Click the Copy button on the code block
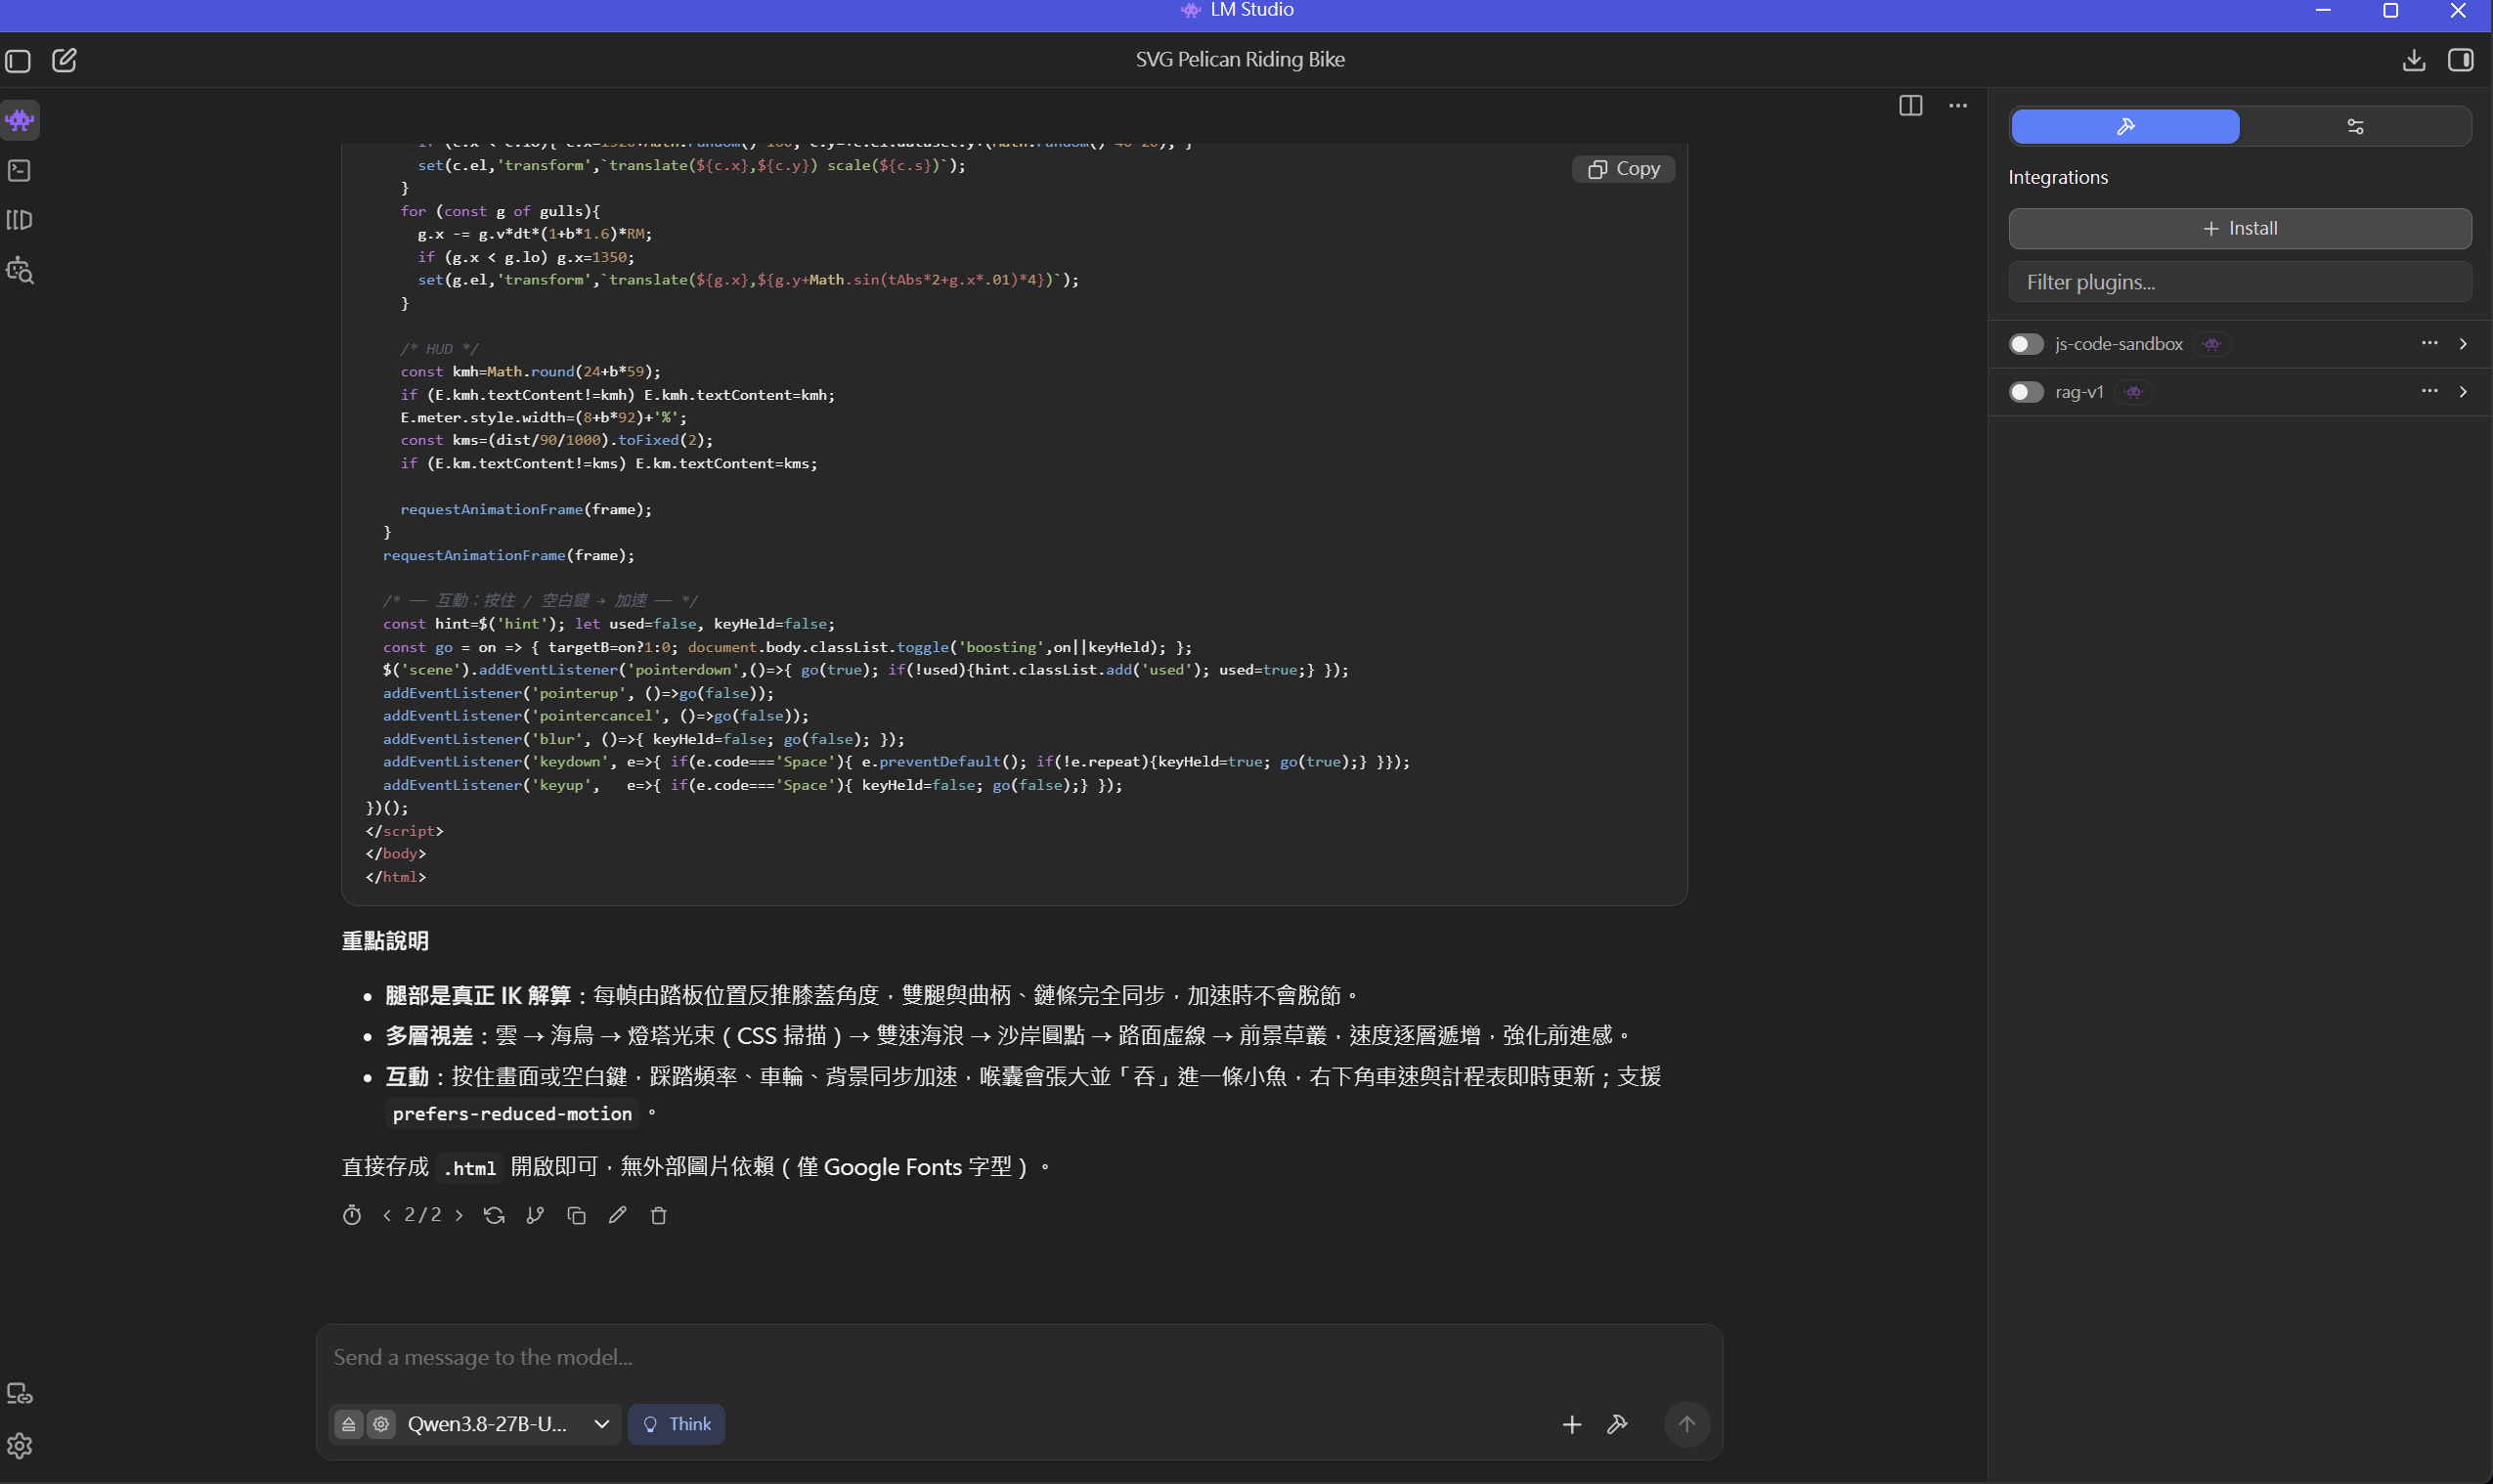 point(1623,169)
